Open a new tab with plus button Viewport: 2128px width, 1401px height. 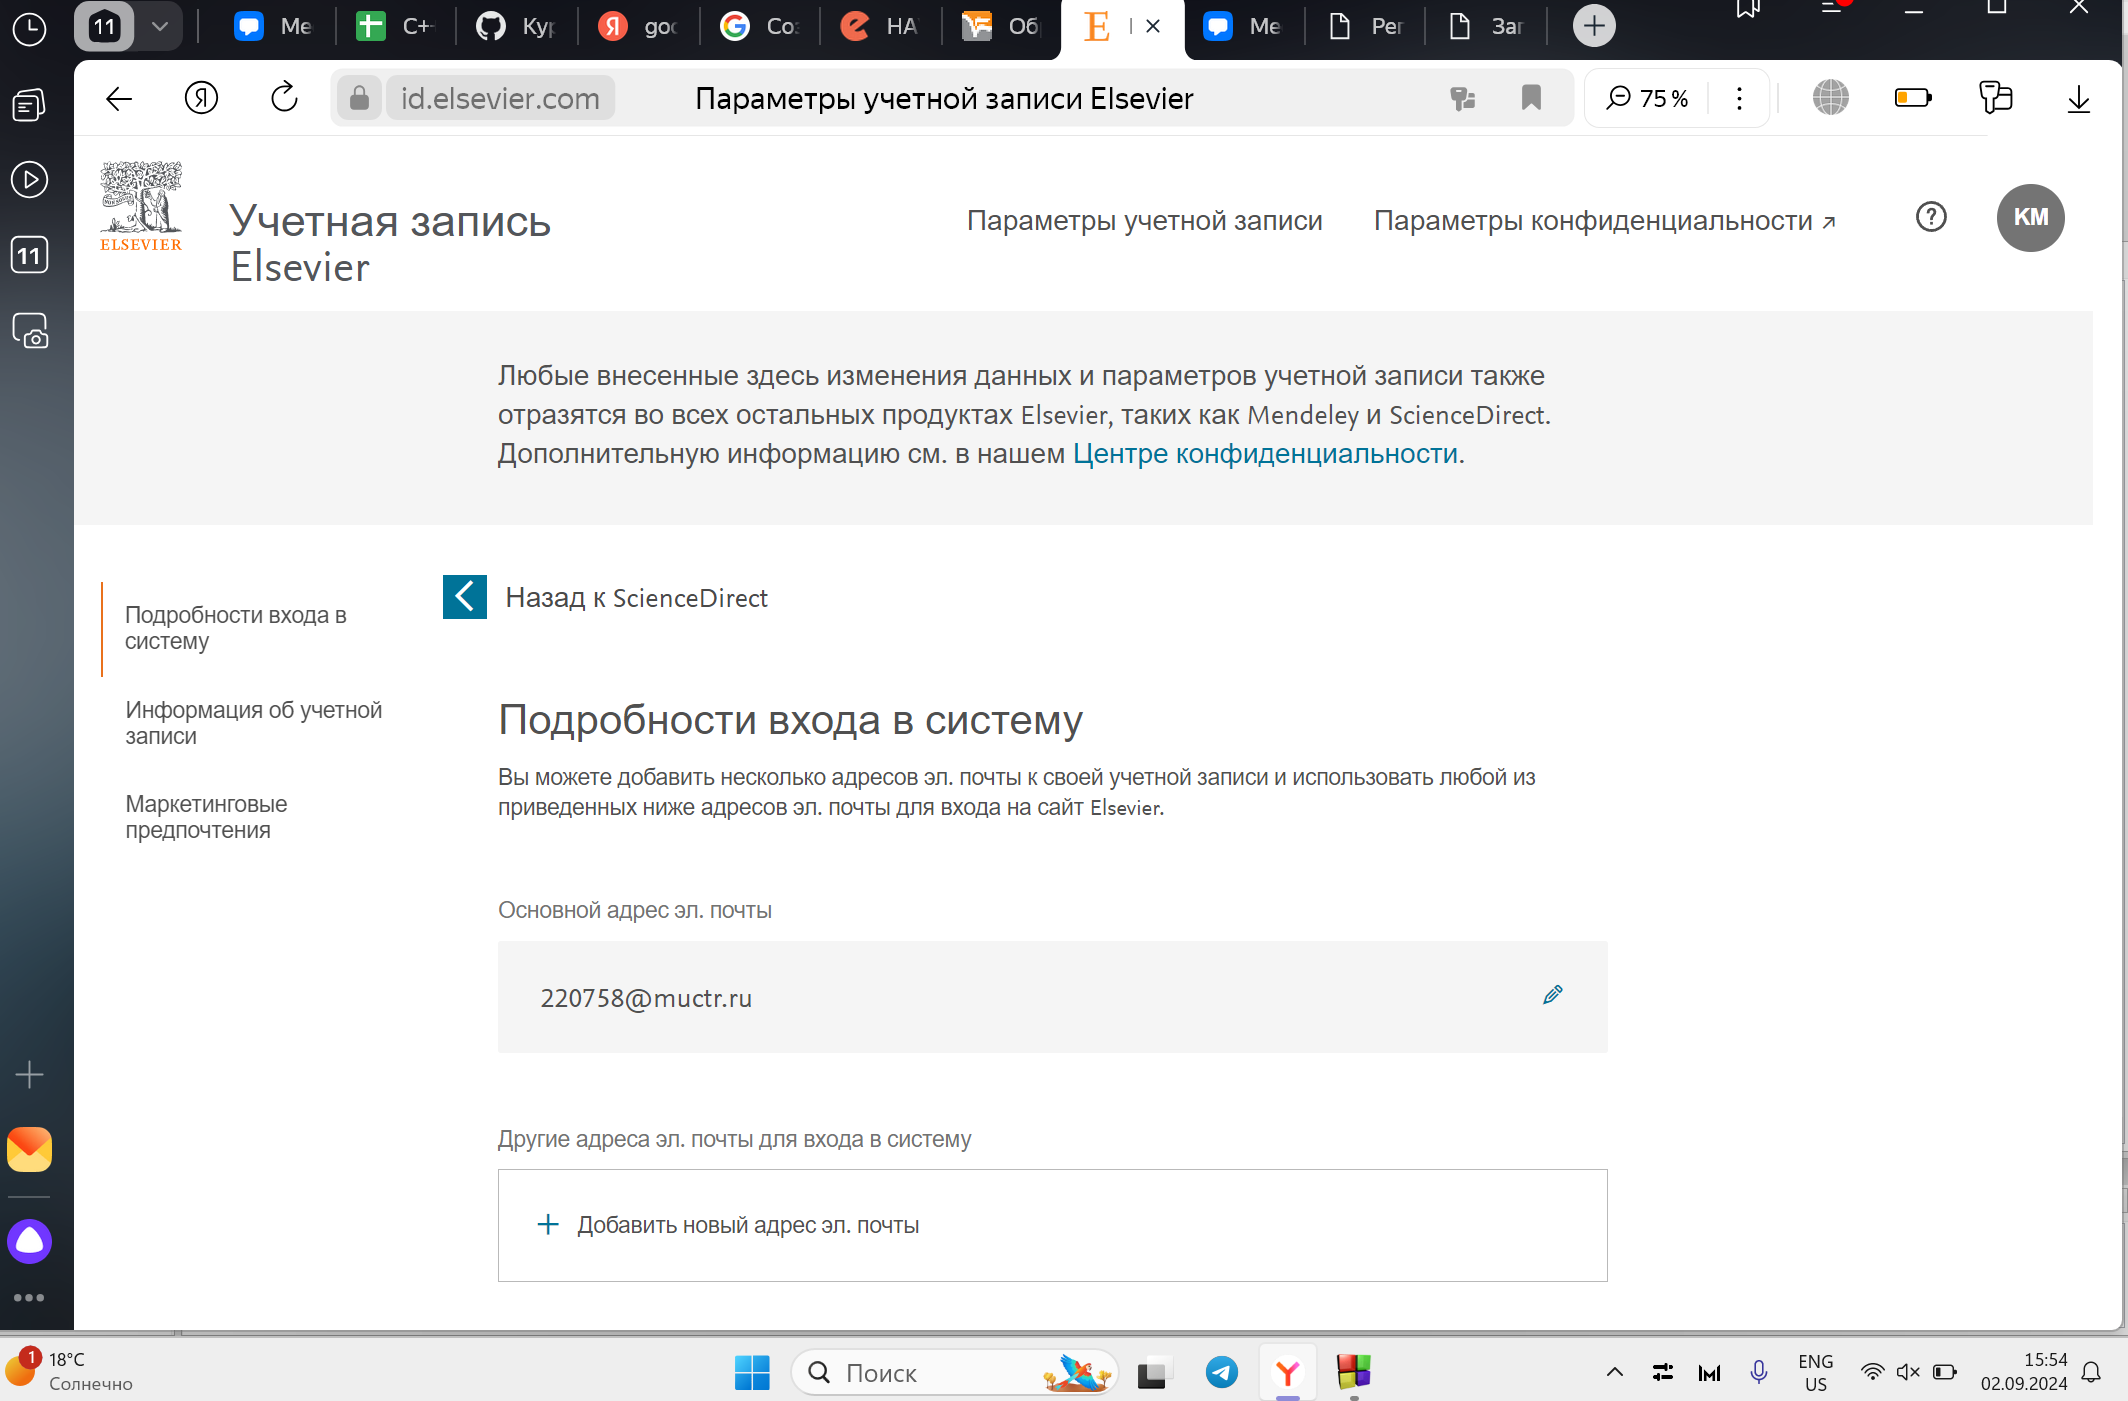pos(1594,26)
